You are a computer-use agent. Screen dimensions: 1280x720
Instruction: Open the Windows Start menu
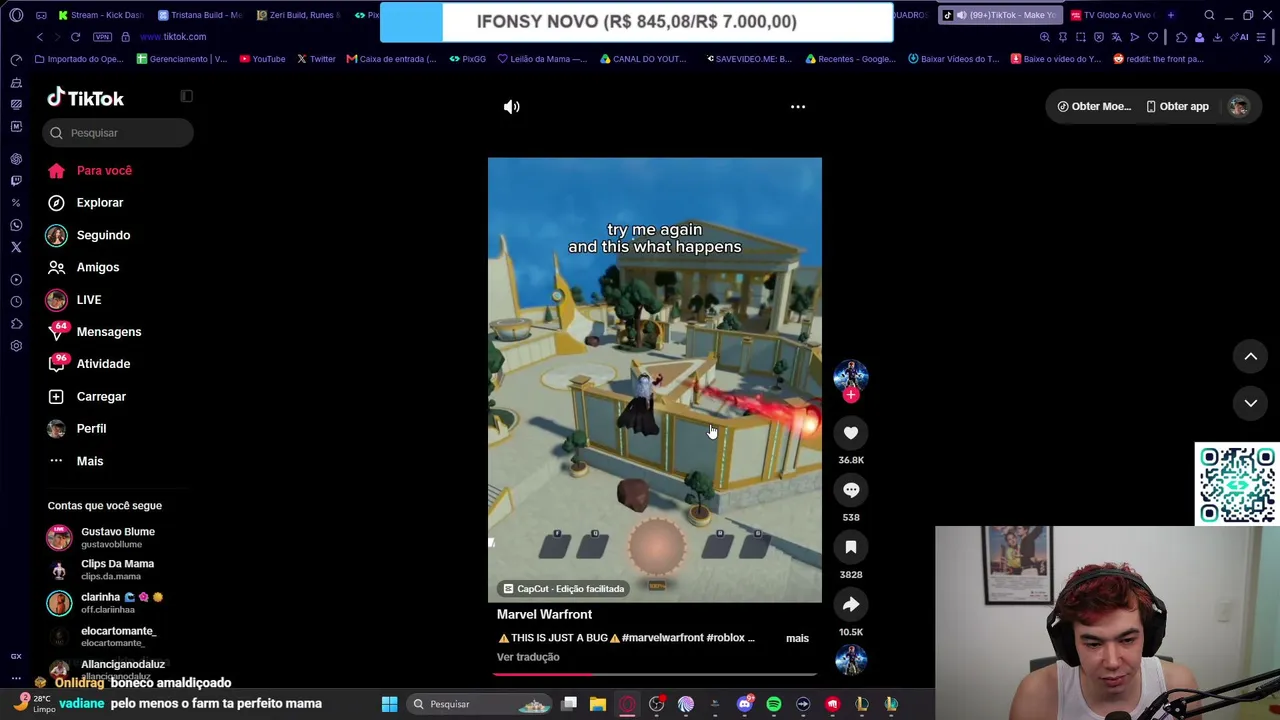pyautogui.click(x=389, y=704)
